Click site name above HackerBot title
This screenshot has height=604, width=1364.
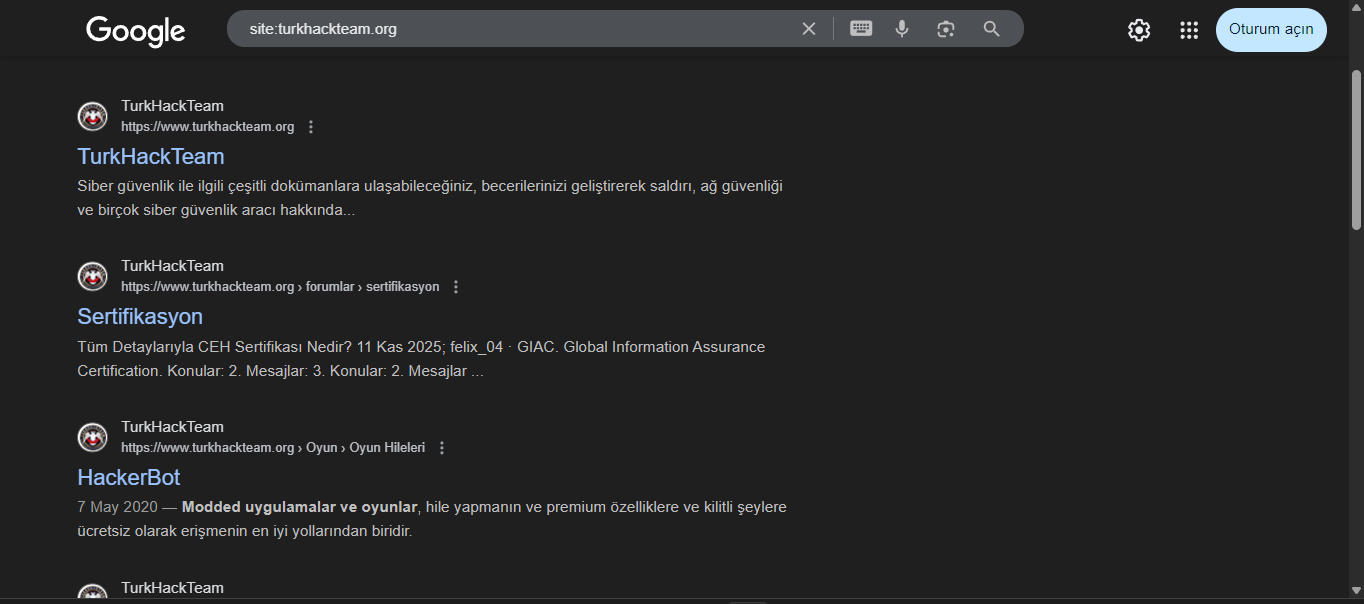[x=172, y=427]
